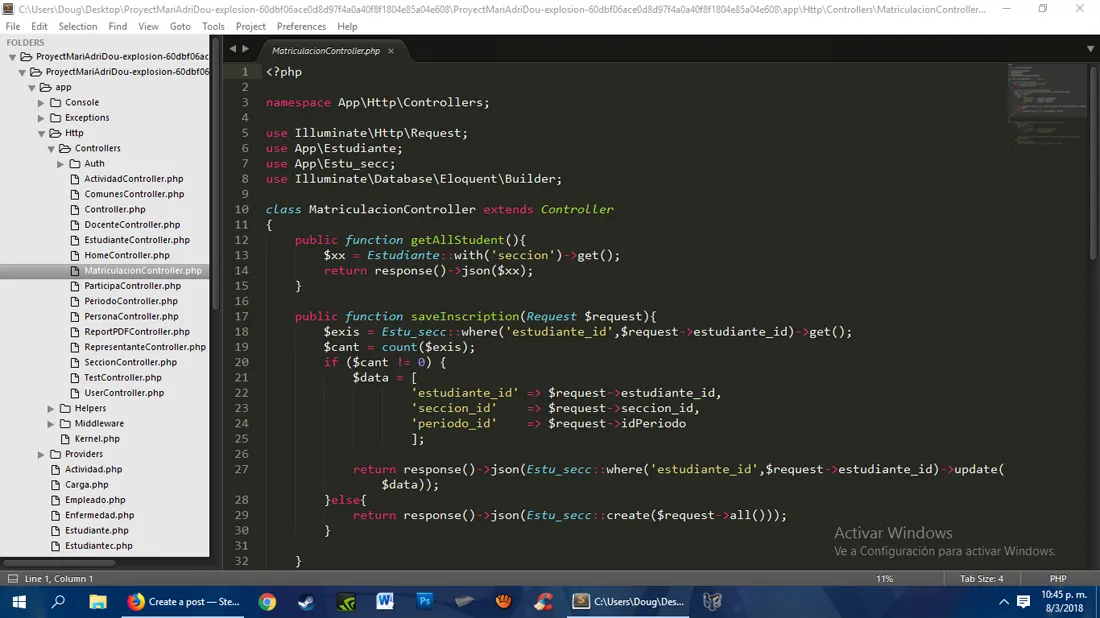This screenshot has height=618, width=1100.
Task: Open RepresentanteController.php file
Action: [x=145, y=347]
